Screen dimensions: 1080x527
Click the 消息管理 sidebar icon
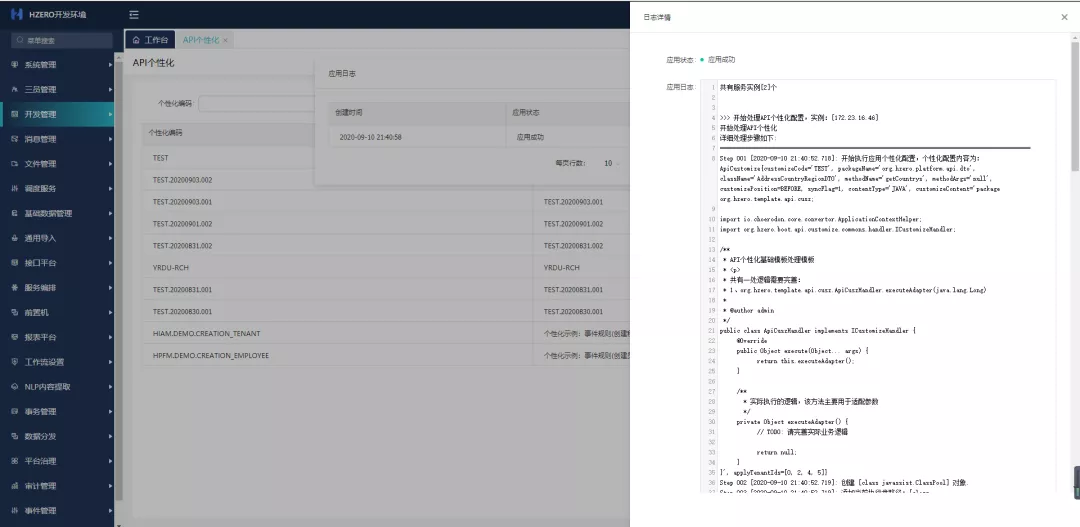click(14, 139)
